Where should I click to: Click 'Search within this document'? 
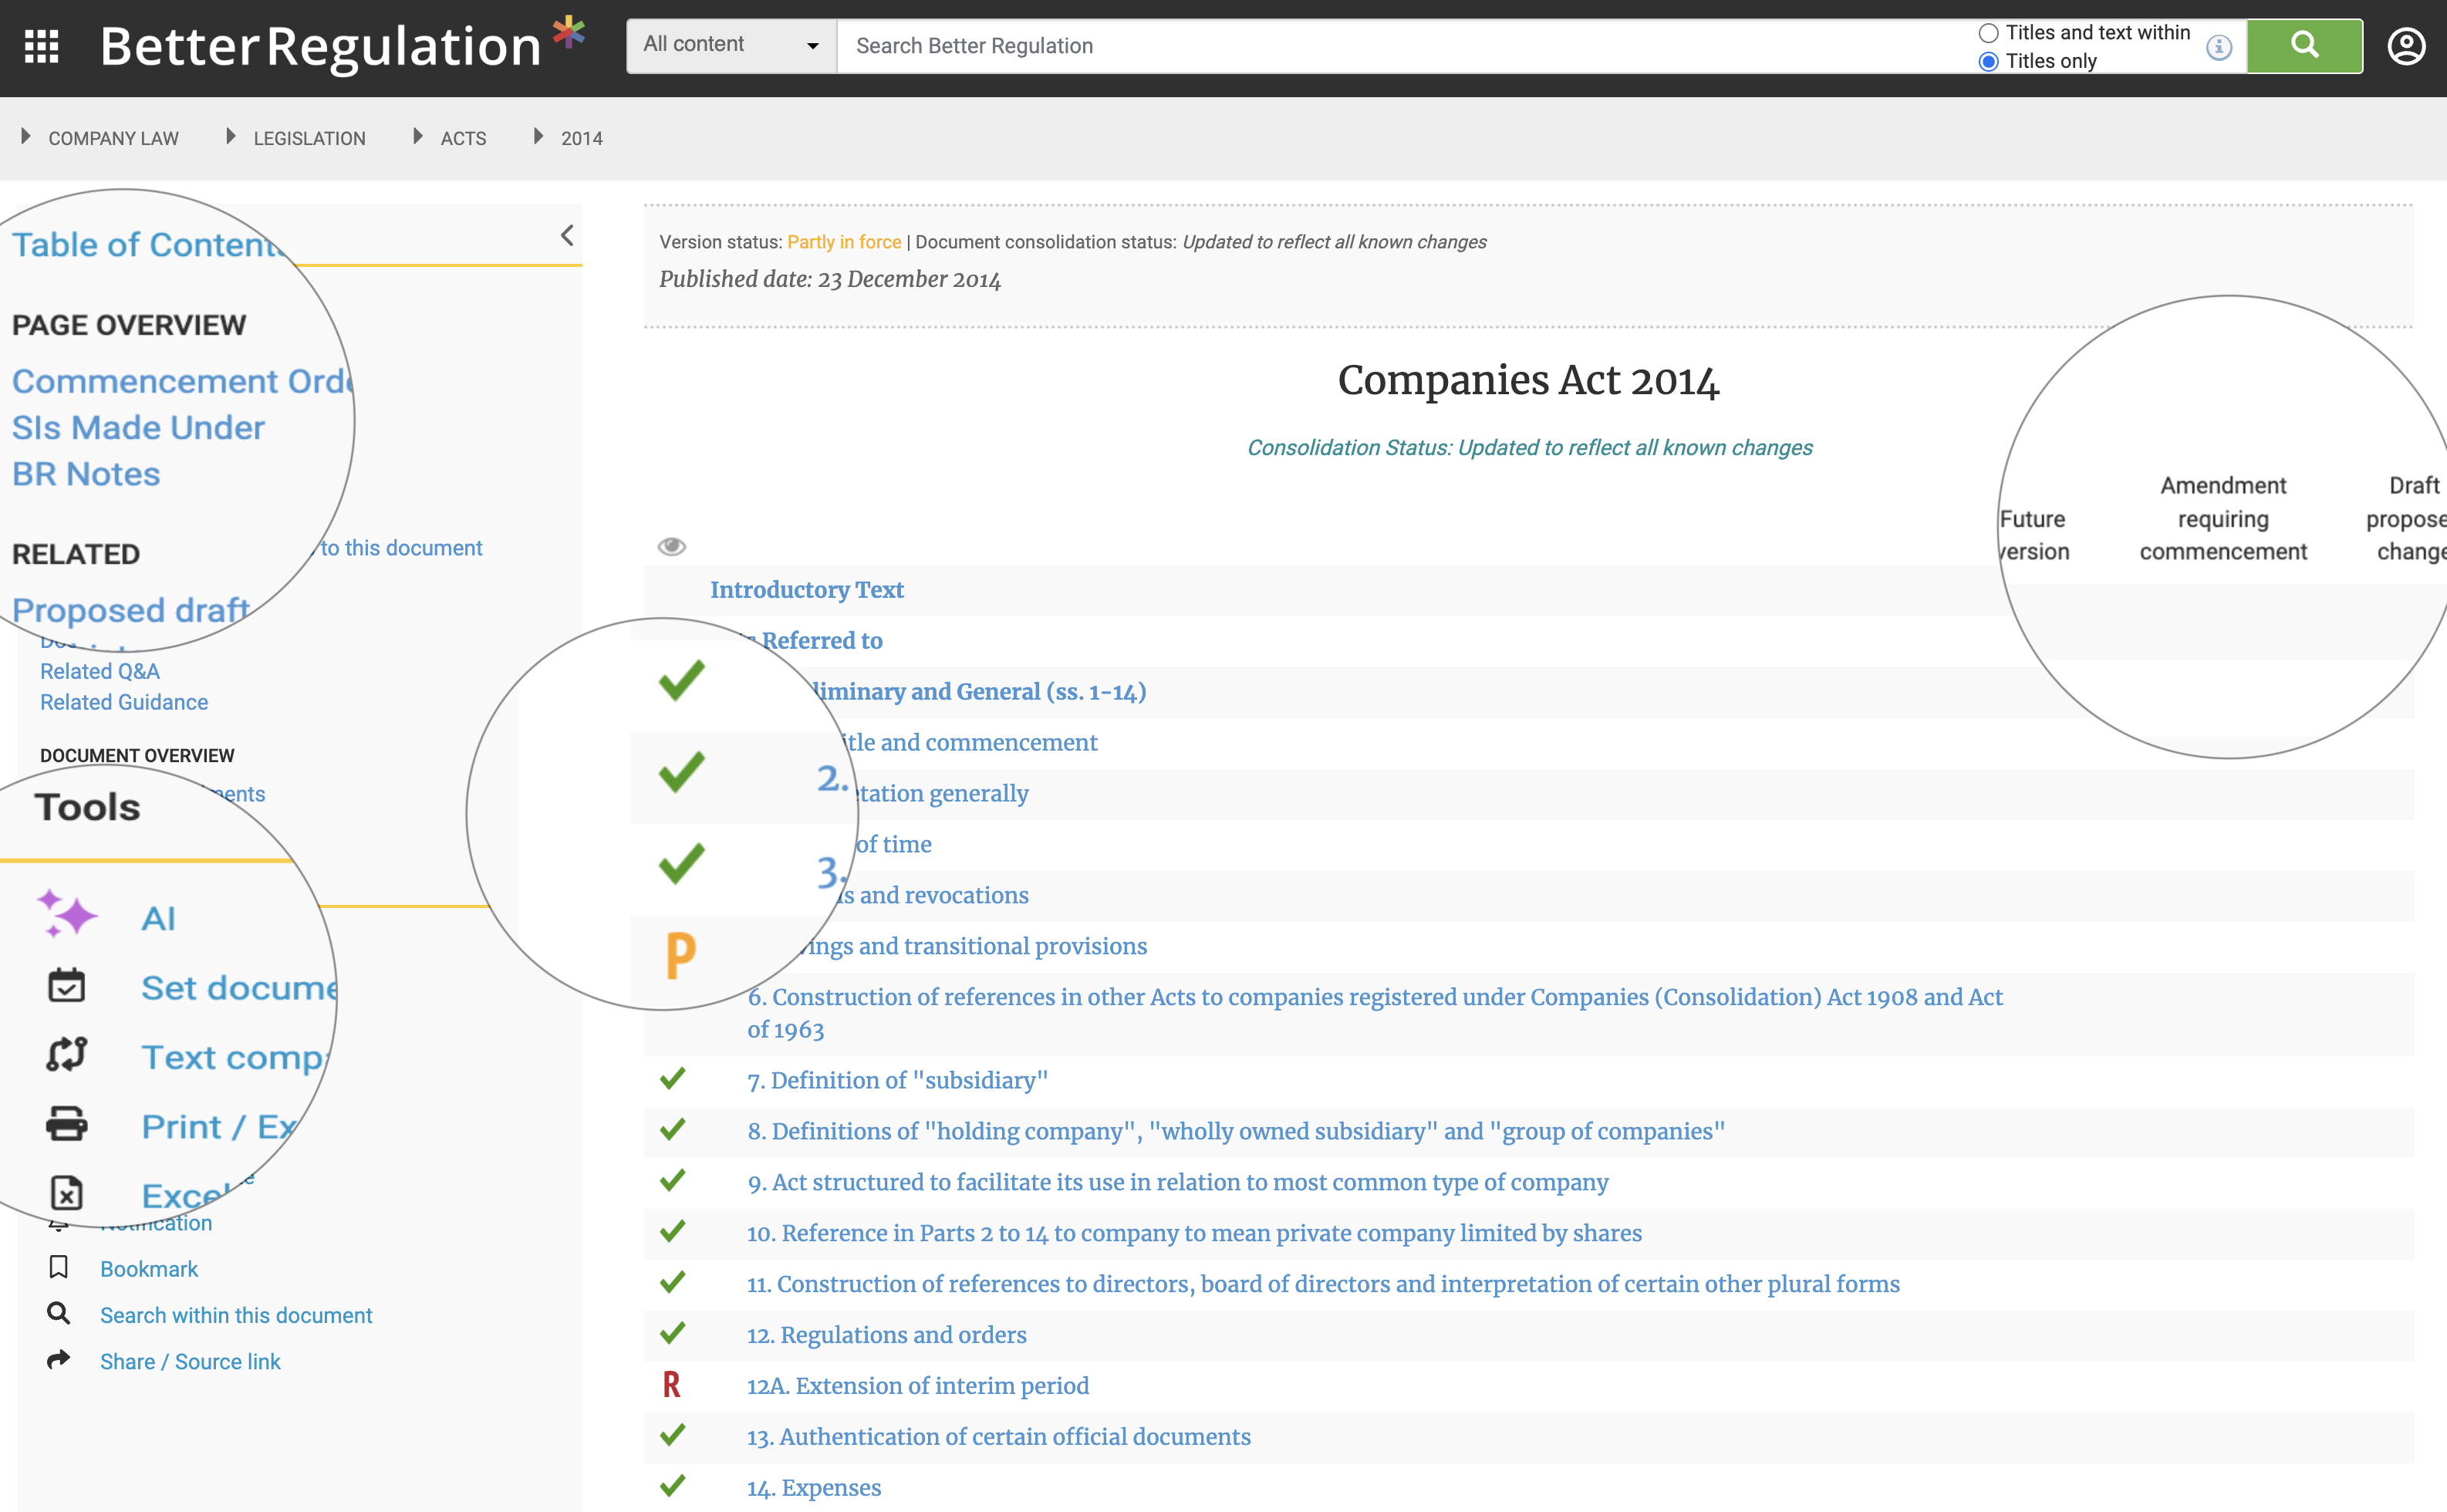point(235,1315)
